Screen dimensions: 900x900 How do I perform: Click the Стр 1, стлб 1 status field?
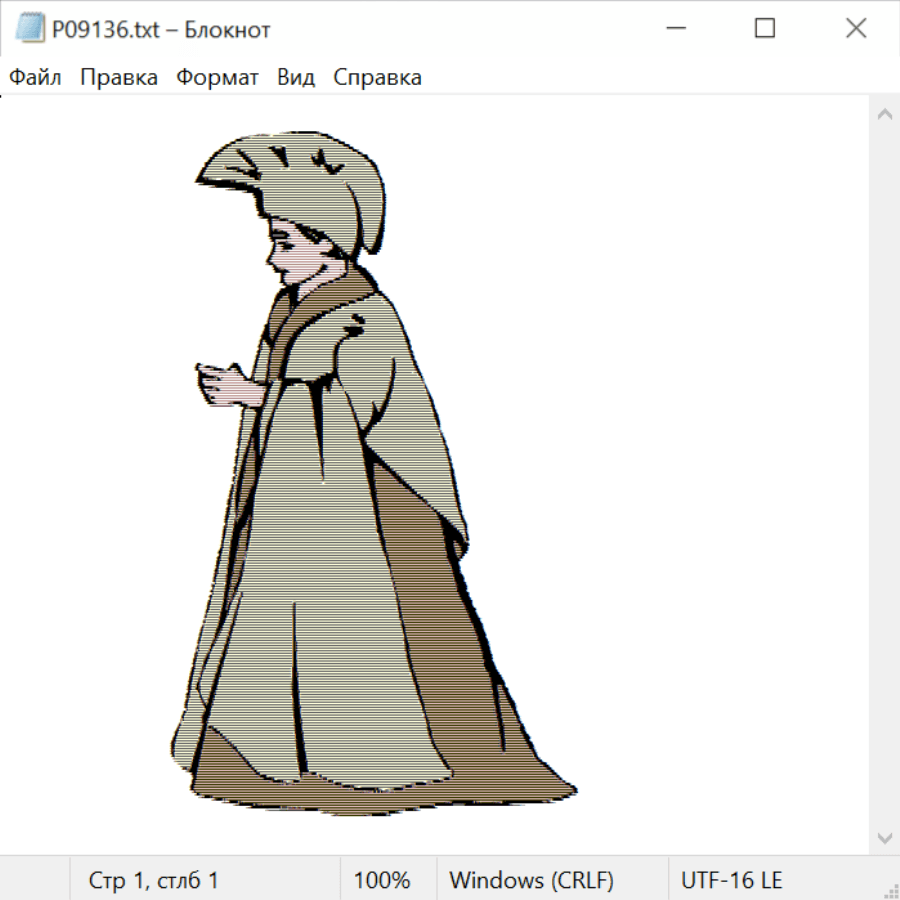click(154, 881)
